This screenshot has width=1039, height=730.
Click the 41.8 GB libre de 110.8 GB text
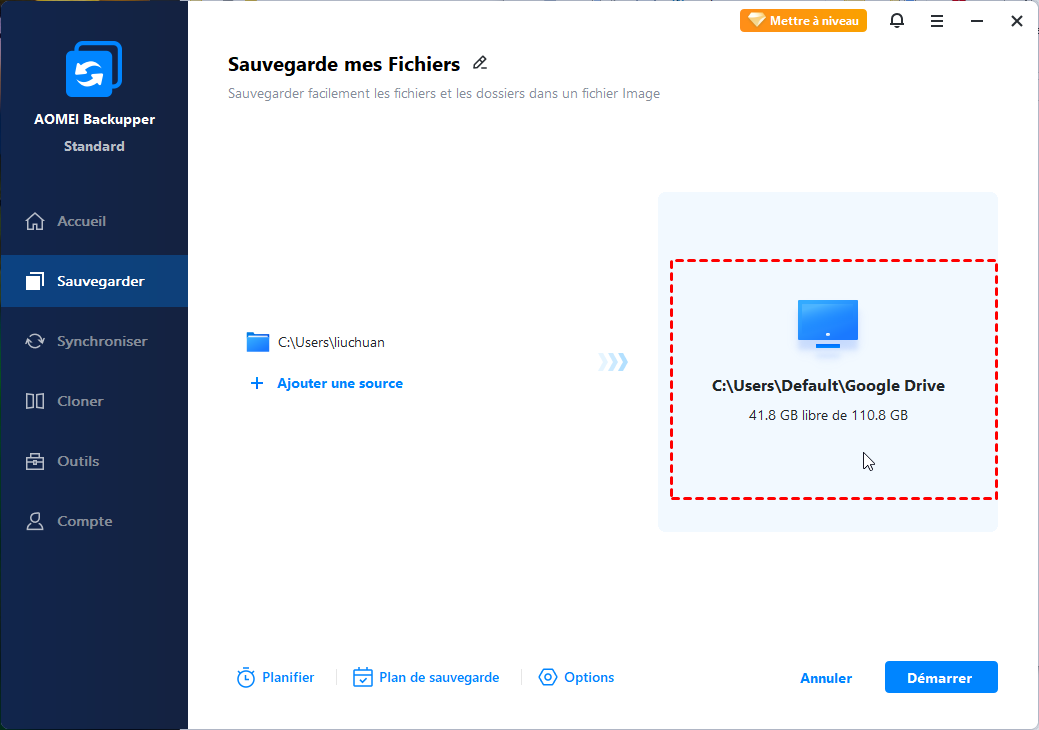click(828, 415)
